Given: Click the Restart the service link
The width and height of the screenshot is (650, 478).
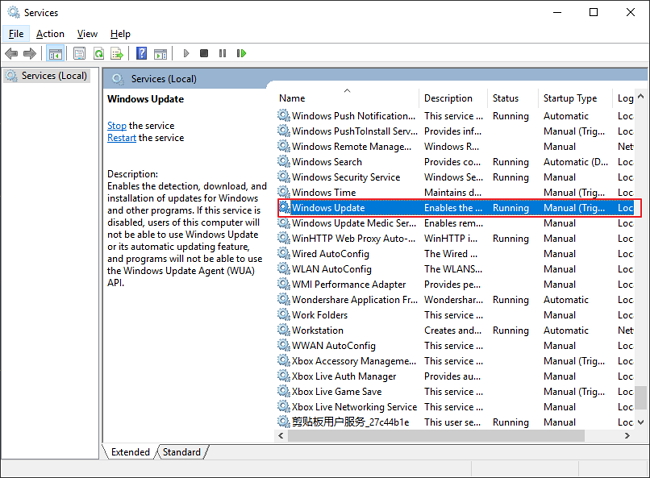Looking at the screenshot, I should pyautogui.click(x=121, y=138).
